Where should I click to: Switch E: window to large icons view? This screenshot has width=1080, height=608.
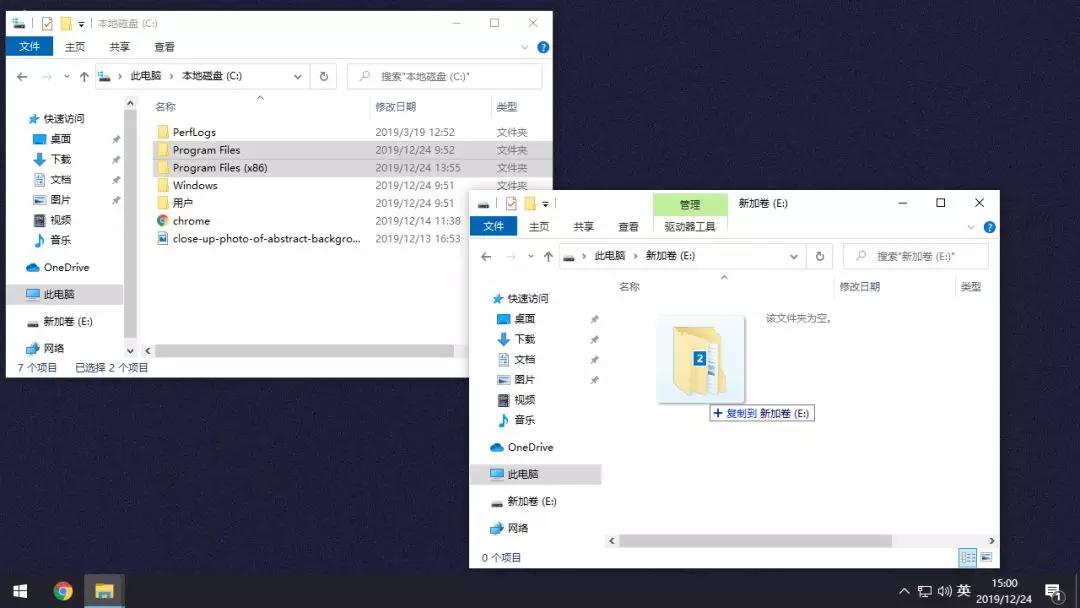[x=985, y=557]
